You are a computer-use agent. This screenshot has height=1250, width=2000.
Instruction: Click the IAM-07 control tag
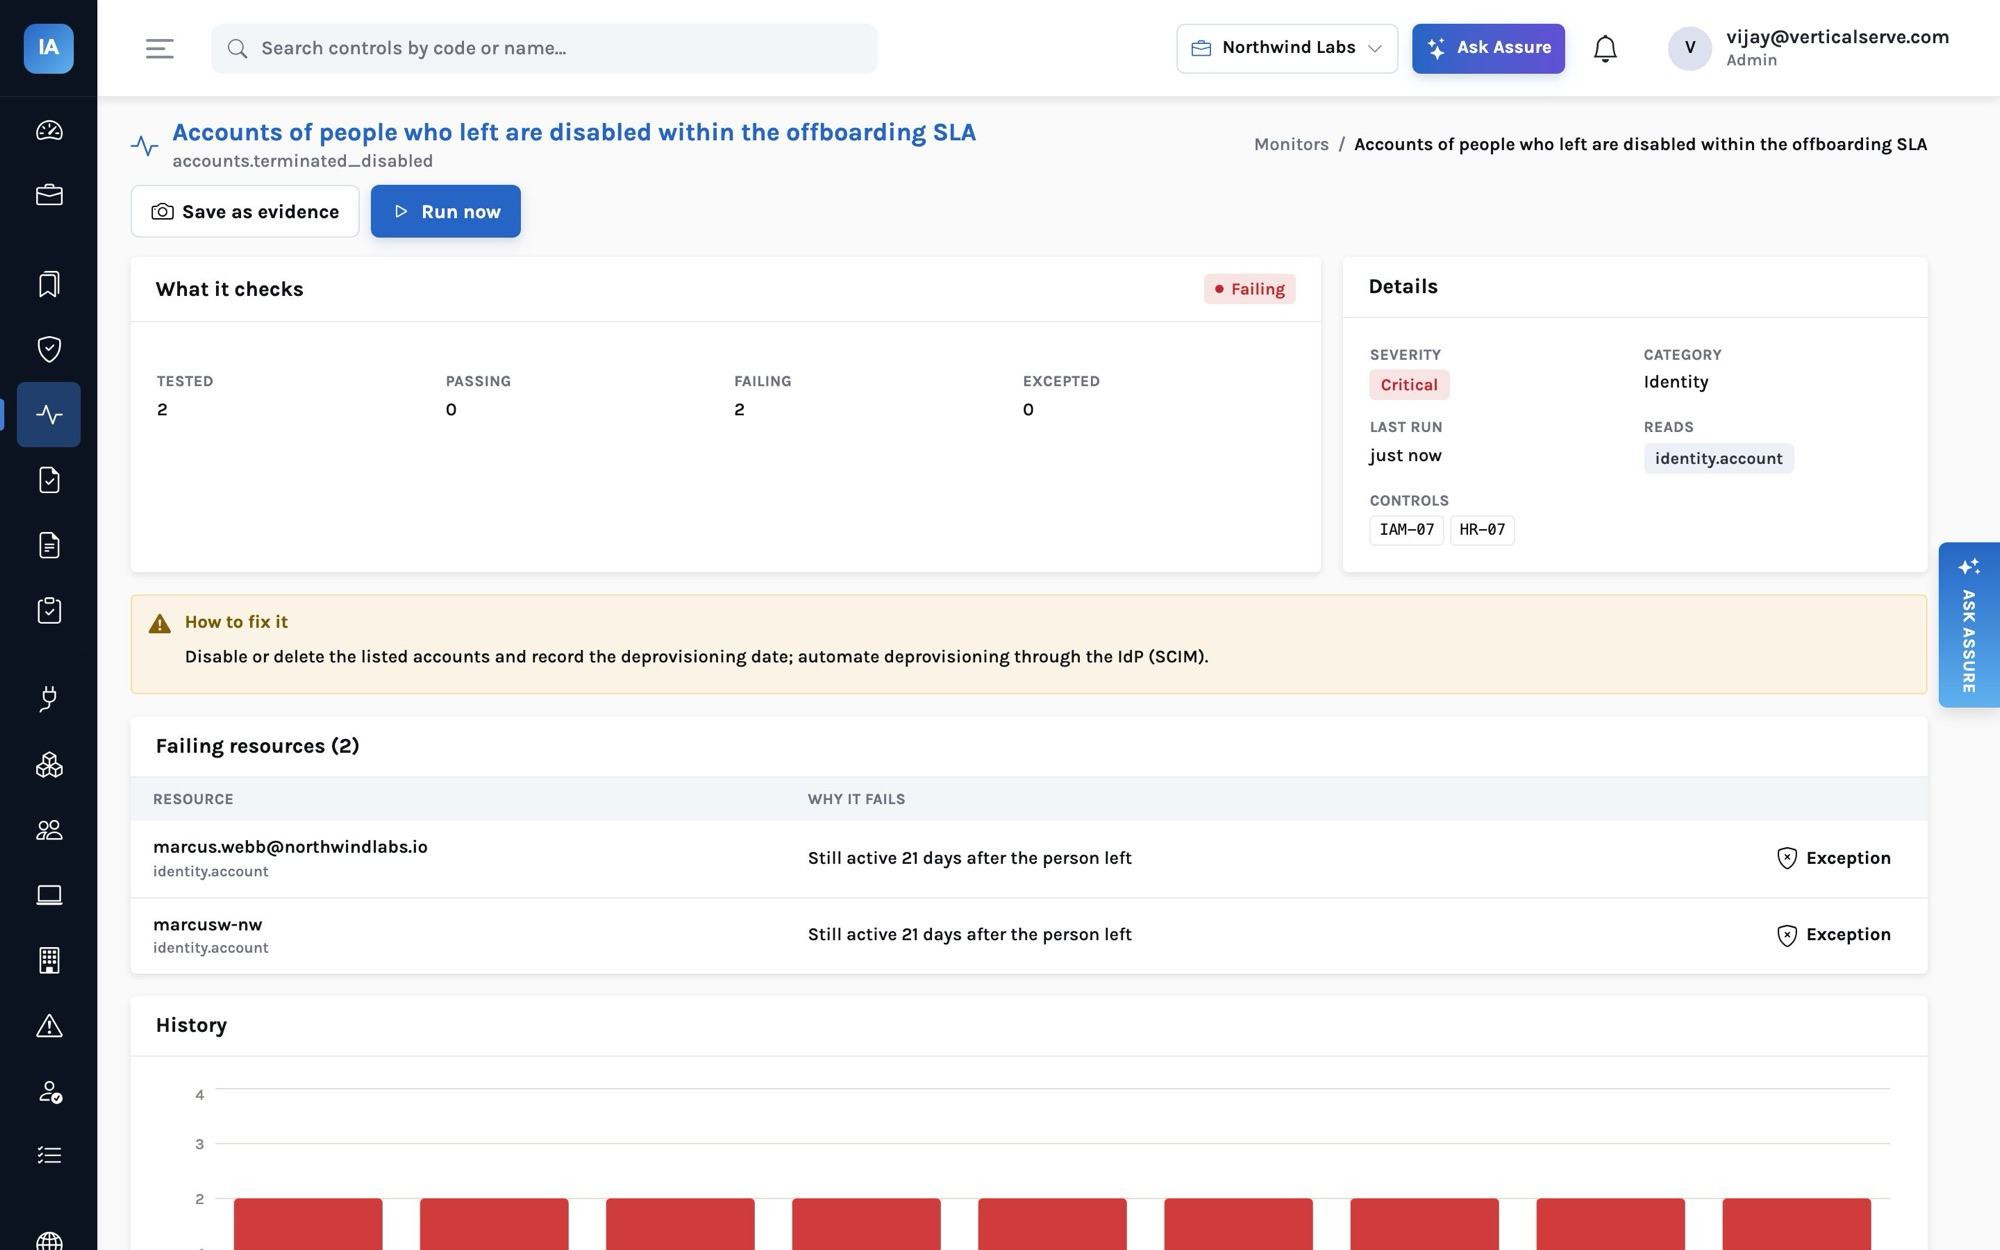(1406, 530)
